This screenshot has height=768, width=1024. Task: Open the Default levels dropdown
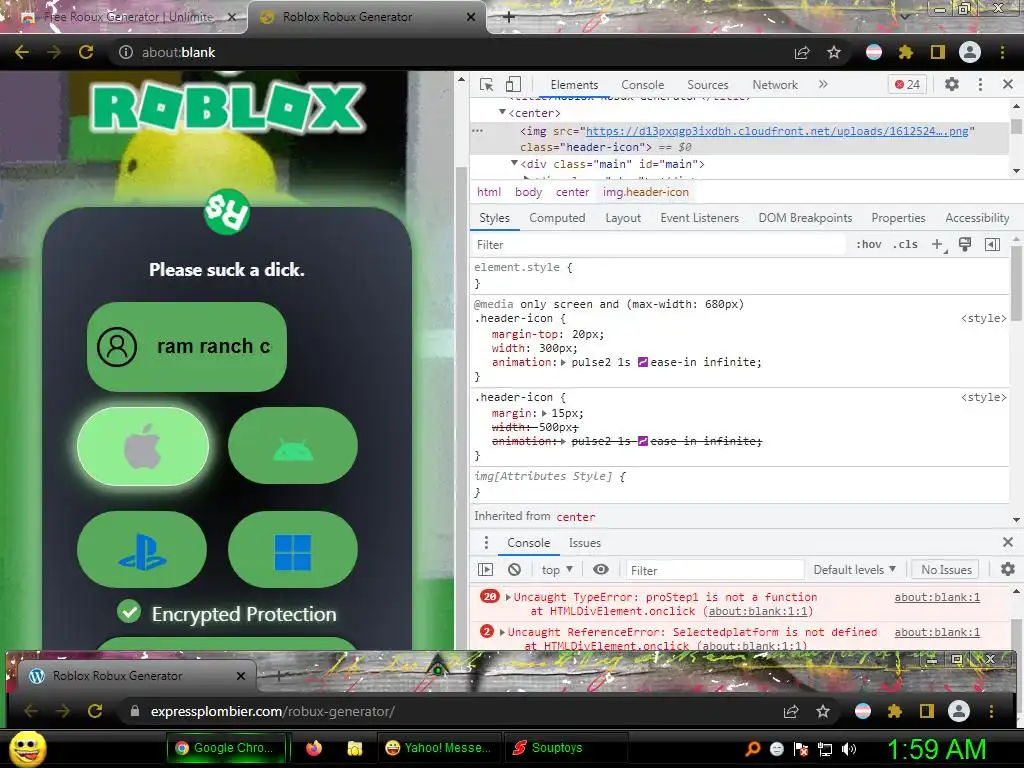point(854,569)
